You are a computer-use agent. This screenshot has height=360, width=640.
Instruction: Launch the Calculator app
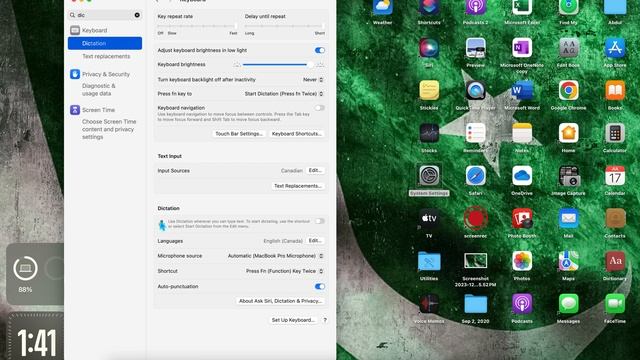pyautogui.click(x=615, y=133)
